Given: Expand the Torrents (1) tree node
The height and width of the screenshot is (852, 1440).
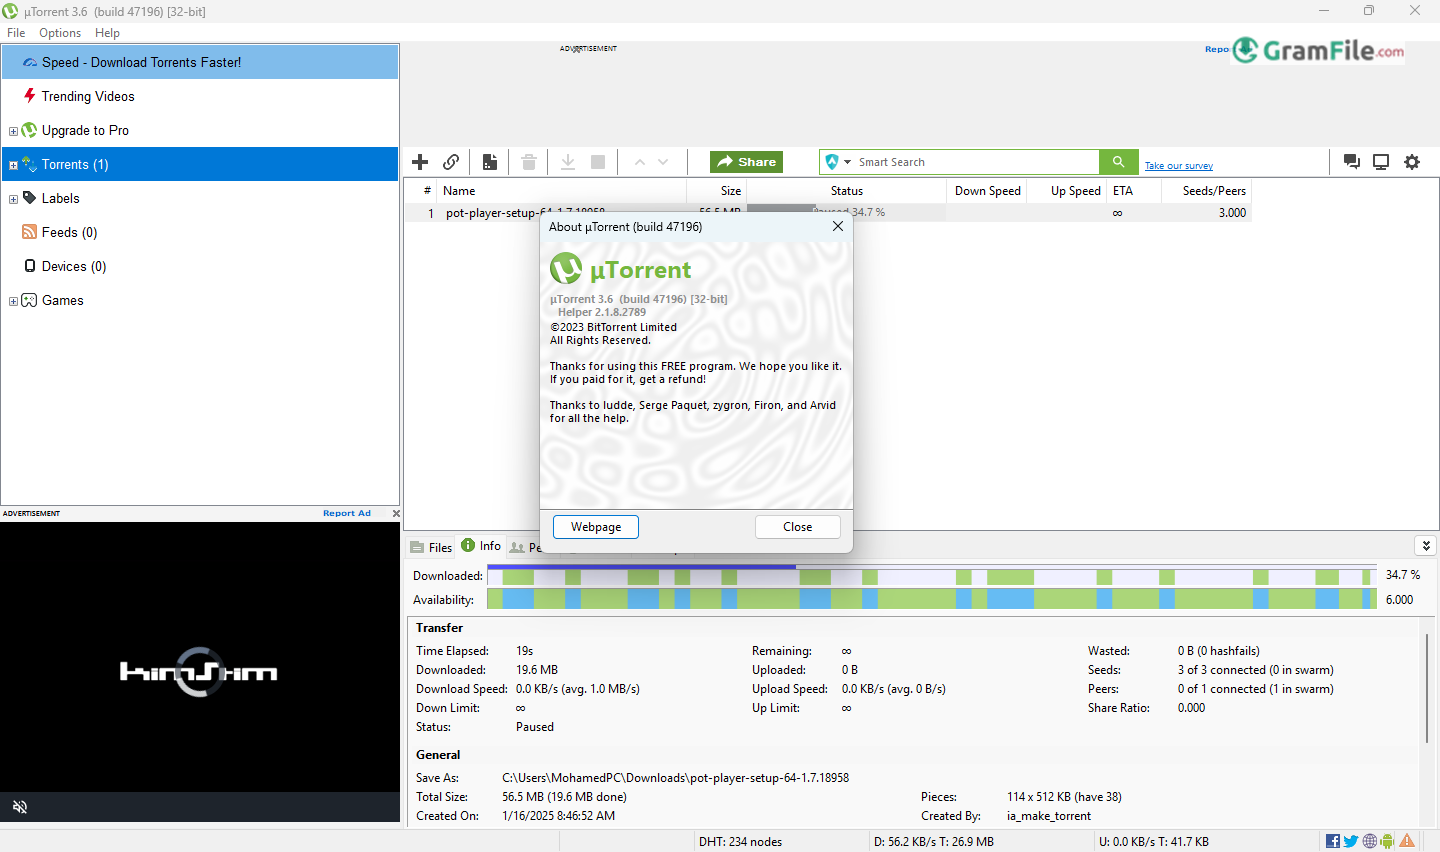Looking at the screenshot, I should (13, 165).
